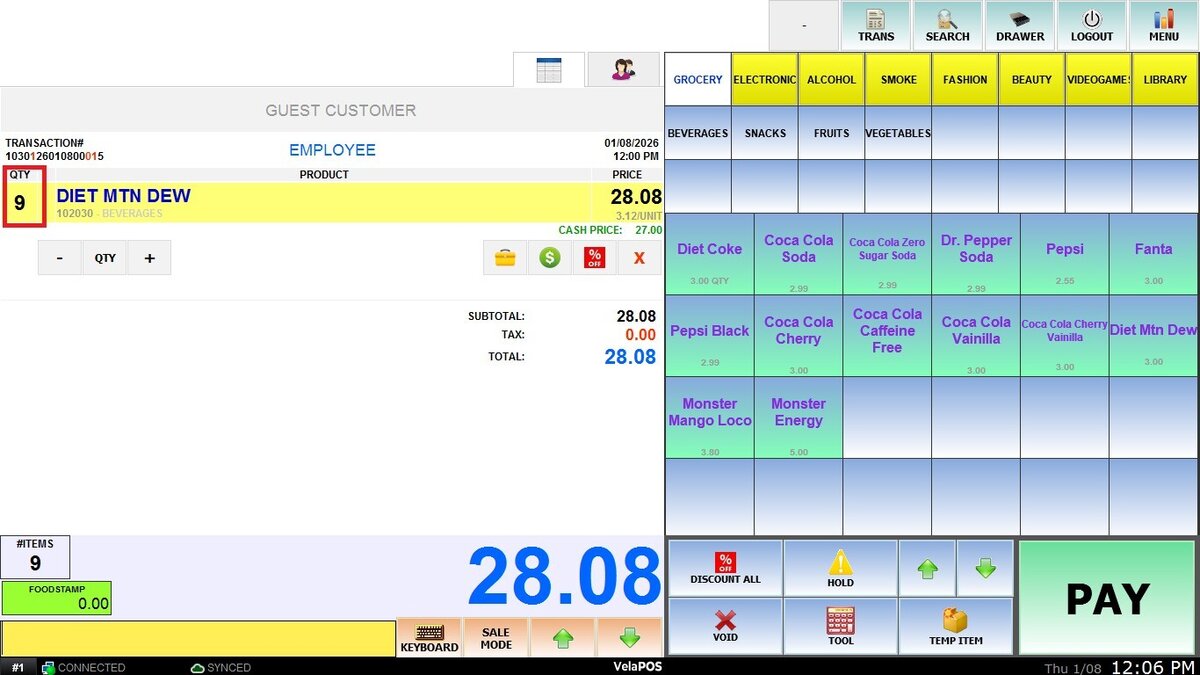
Task: Open the VEGETABLES subcategory
Action: point(898,133)
